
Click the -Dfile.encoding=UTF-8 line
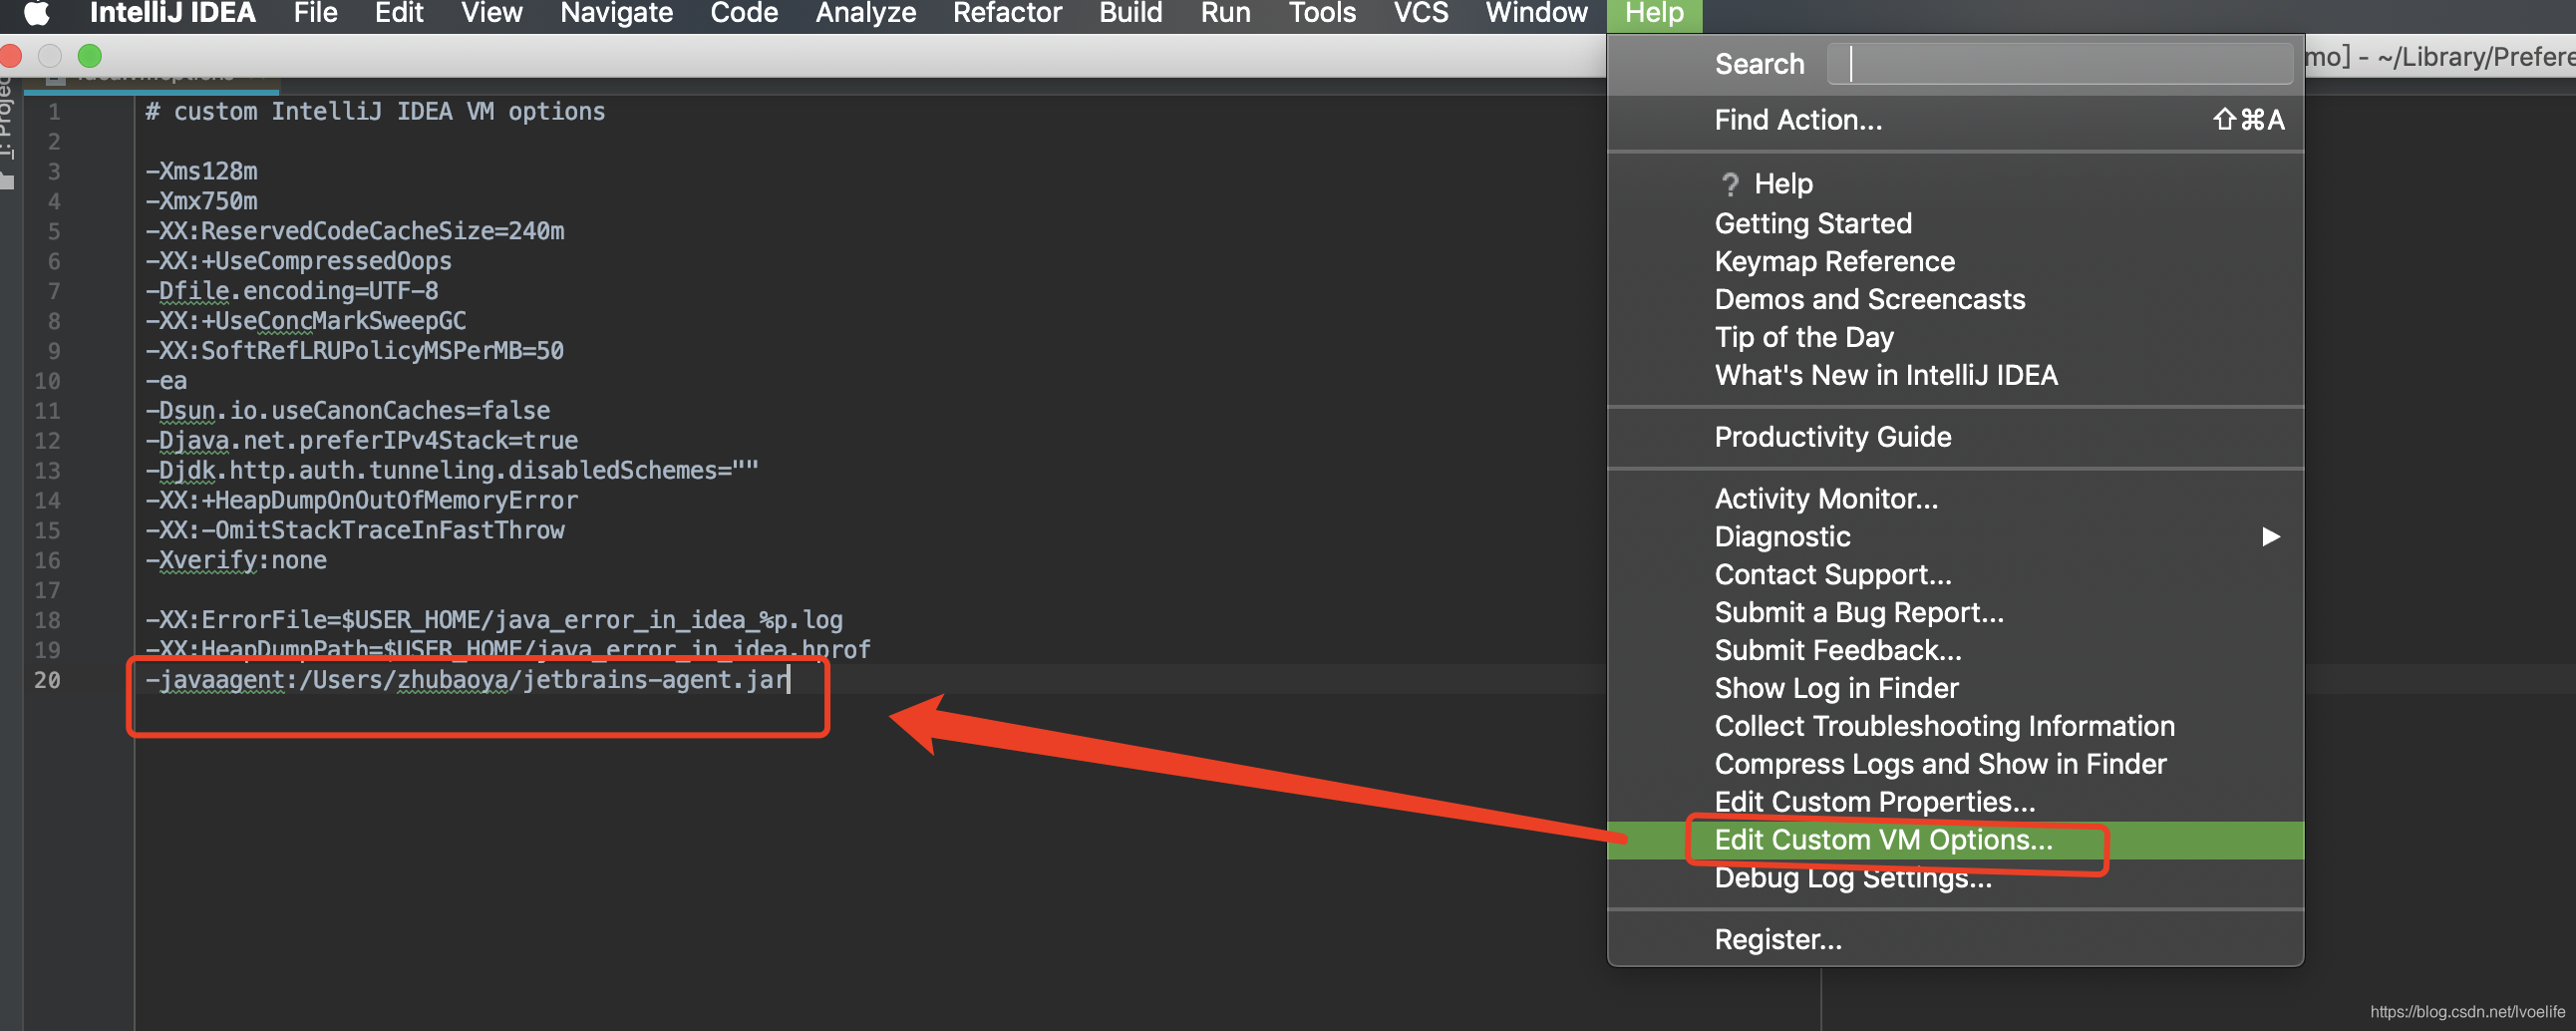292,291
